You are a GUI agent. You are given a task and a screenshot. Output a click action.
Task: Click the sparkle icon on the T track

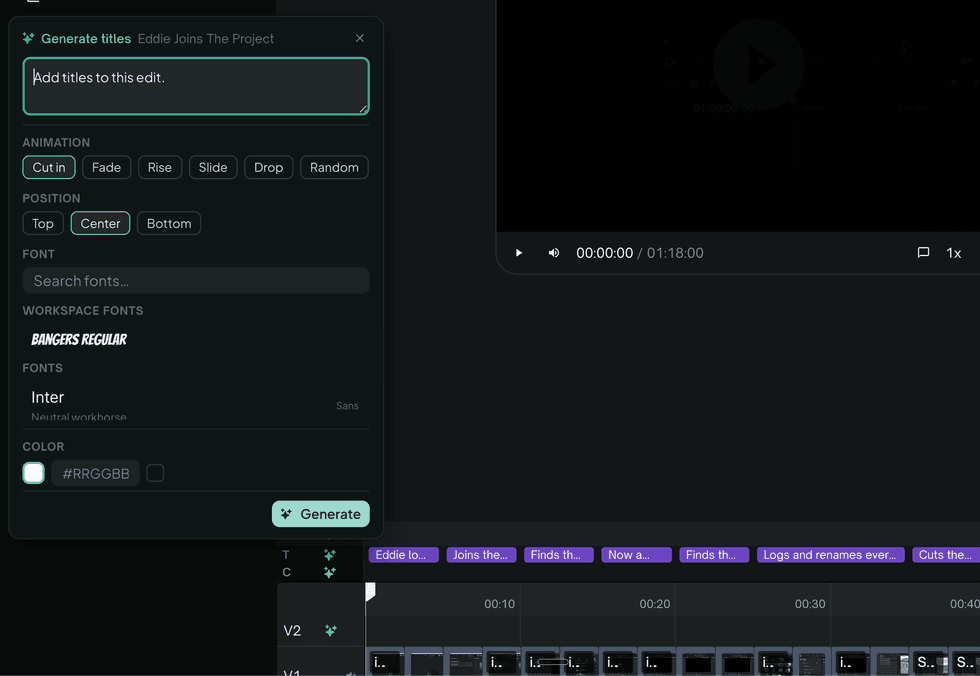(330, 554)
